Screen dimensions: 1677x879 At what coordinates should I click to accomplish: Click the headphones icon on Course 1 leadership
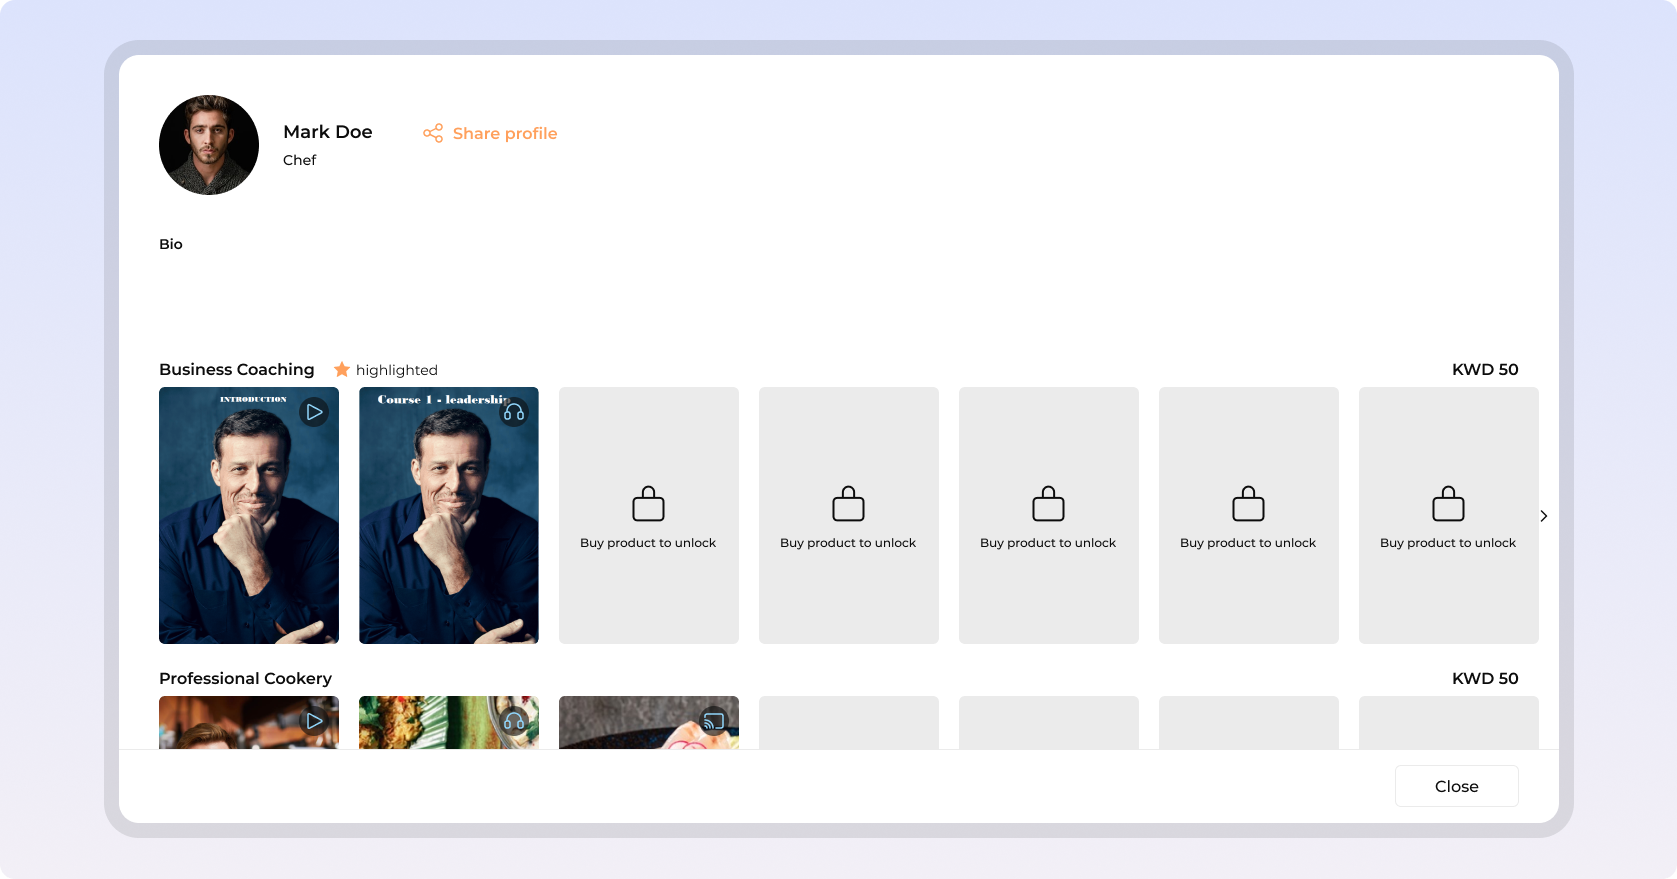click(514, 412)
